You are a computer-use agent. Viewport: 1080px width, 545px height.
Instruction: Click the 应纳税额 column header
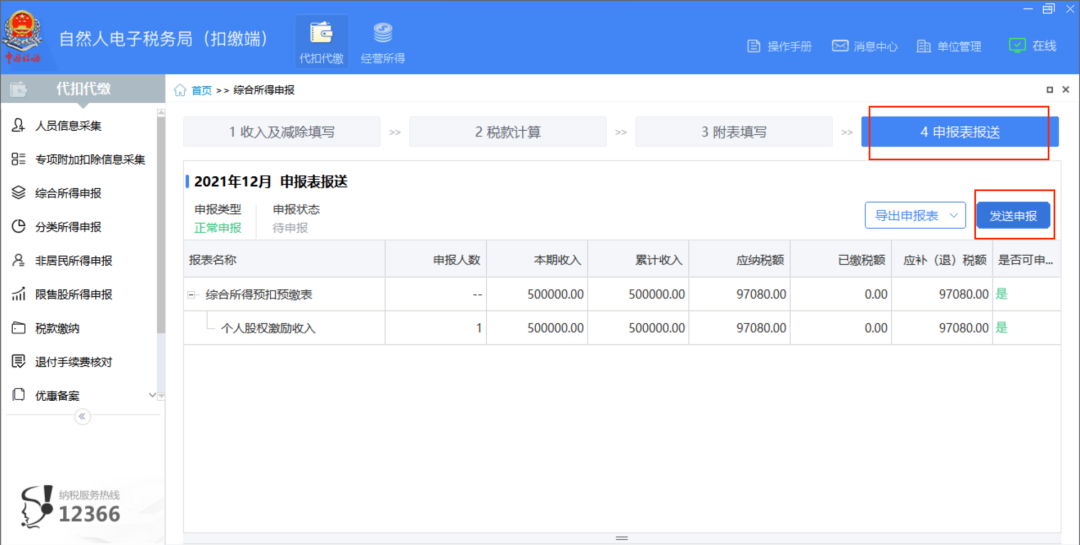click(740, 260)
